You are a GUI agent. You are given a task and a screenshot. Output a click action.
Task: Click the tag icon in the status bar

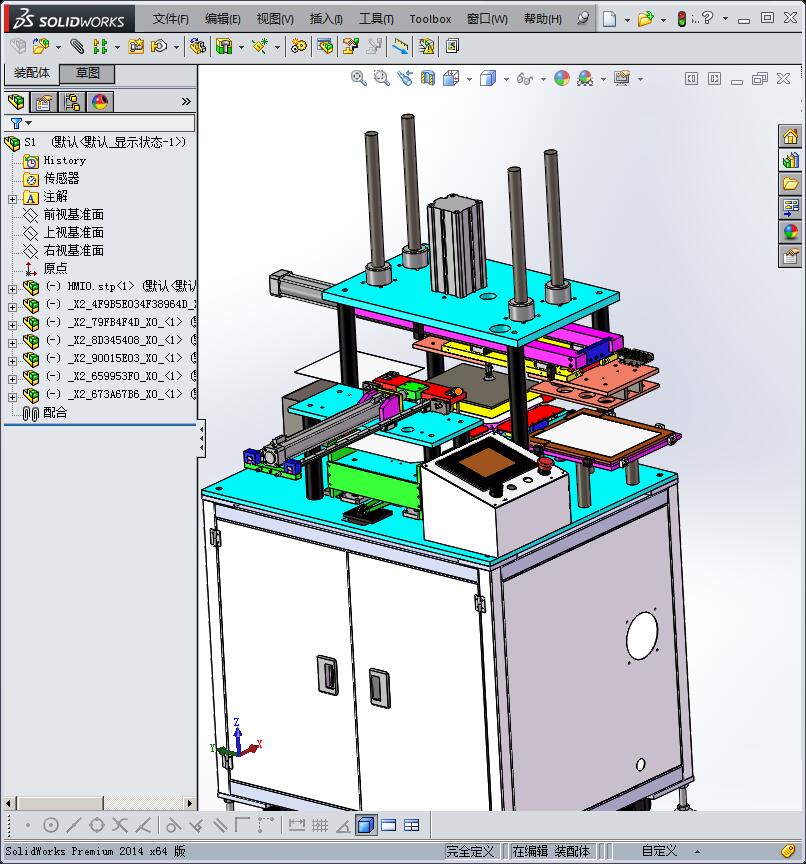pos(788,851)
